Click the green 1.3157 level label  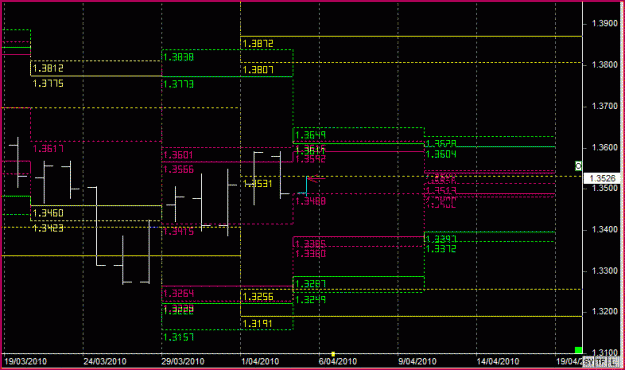(179, 337)
